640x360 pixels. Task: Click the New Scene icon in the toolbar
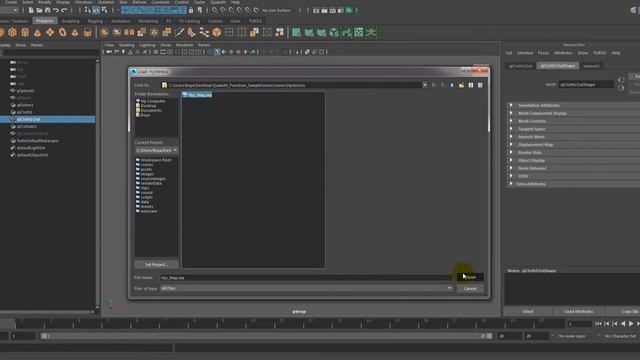pos(31,10)
